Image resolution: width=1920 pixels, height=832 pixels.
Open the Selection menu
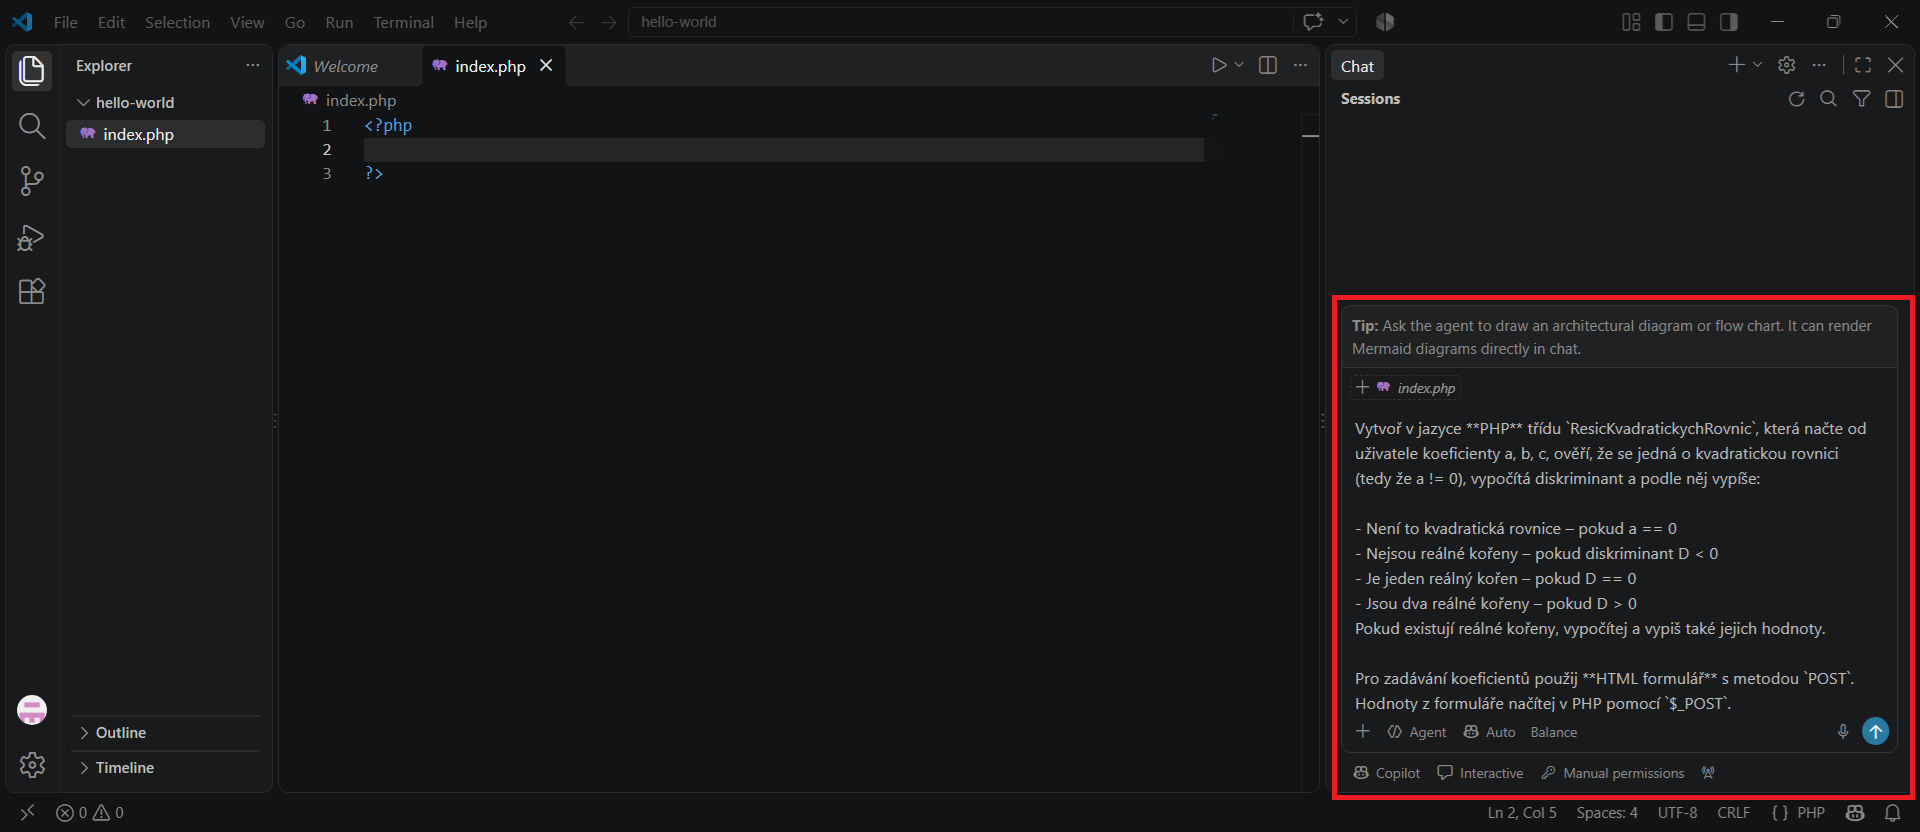[178, 22]
